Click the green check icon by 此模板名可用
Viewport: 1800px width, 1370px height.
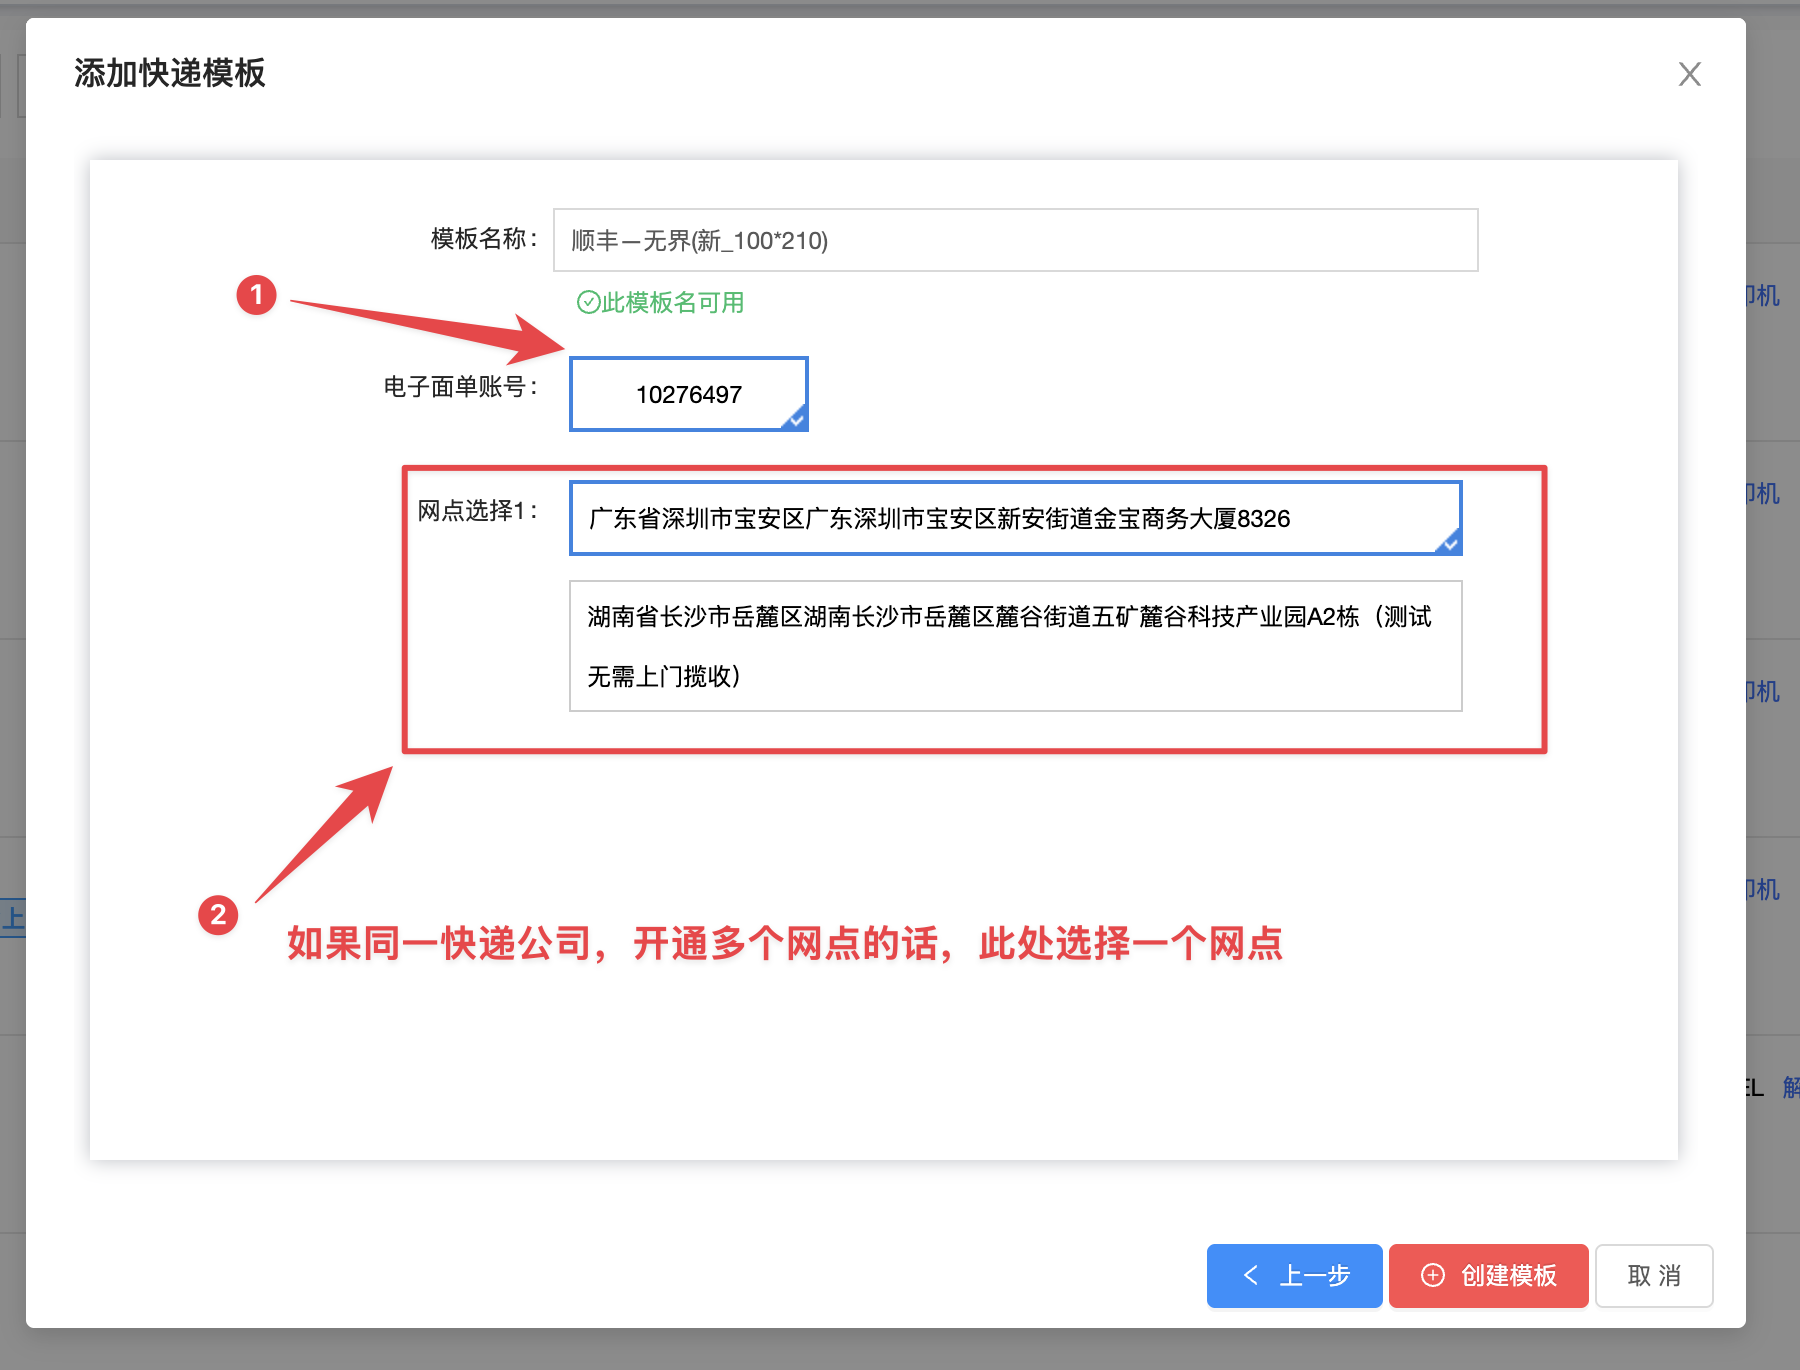(588, 302)
